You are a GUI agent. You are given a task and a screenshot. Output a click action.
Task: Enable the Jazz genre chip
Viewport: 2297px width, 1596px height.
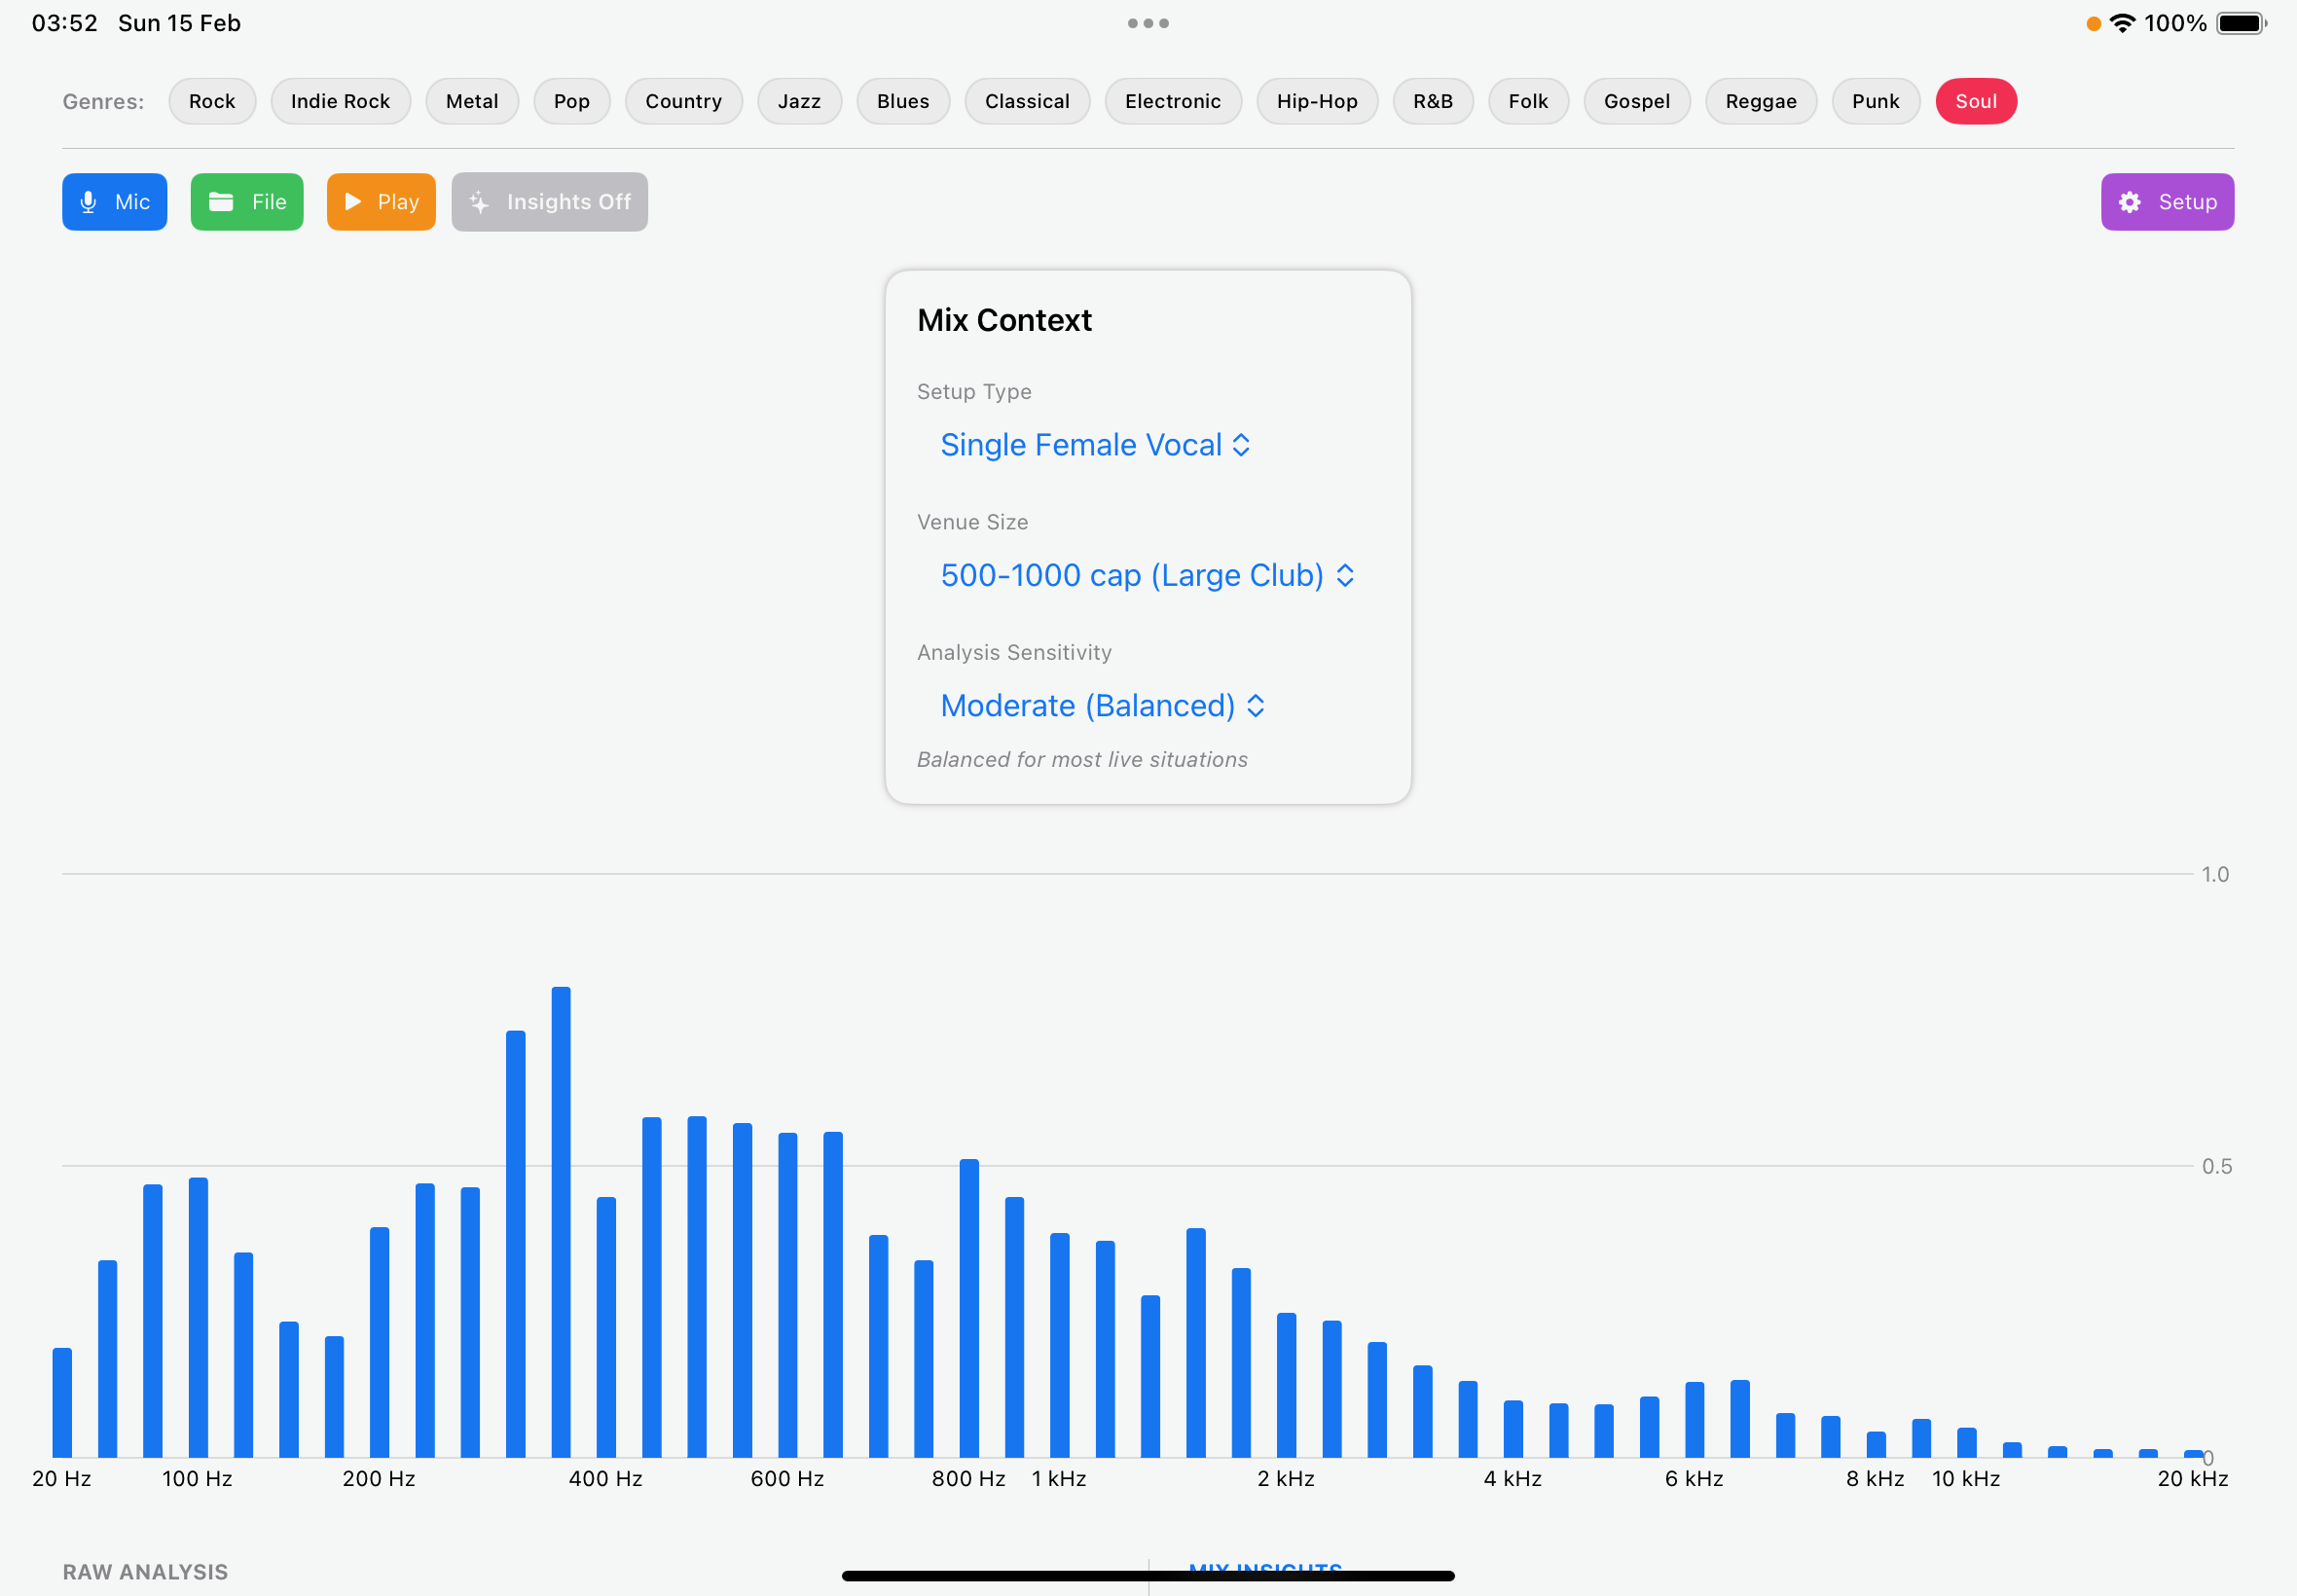coord(799,101)
